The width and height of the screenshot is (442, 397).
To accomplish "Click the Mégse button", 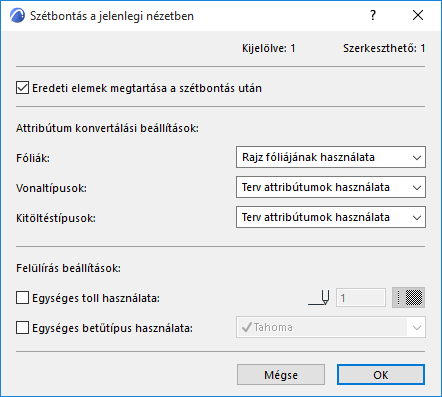I will coord(281,375).
